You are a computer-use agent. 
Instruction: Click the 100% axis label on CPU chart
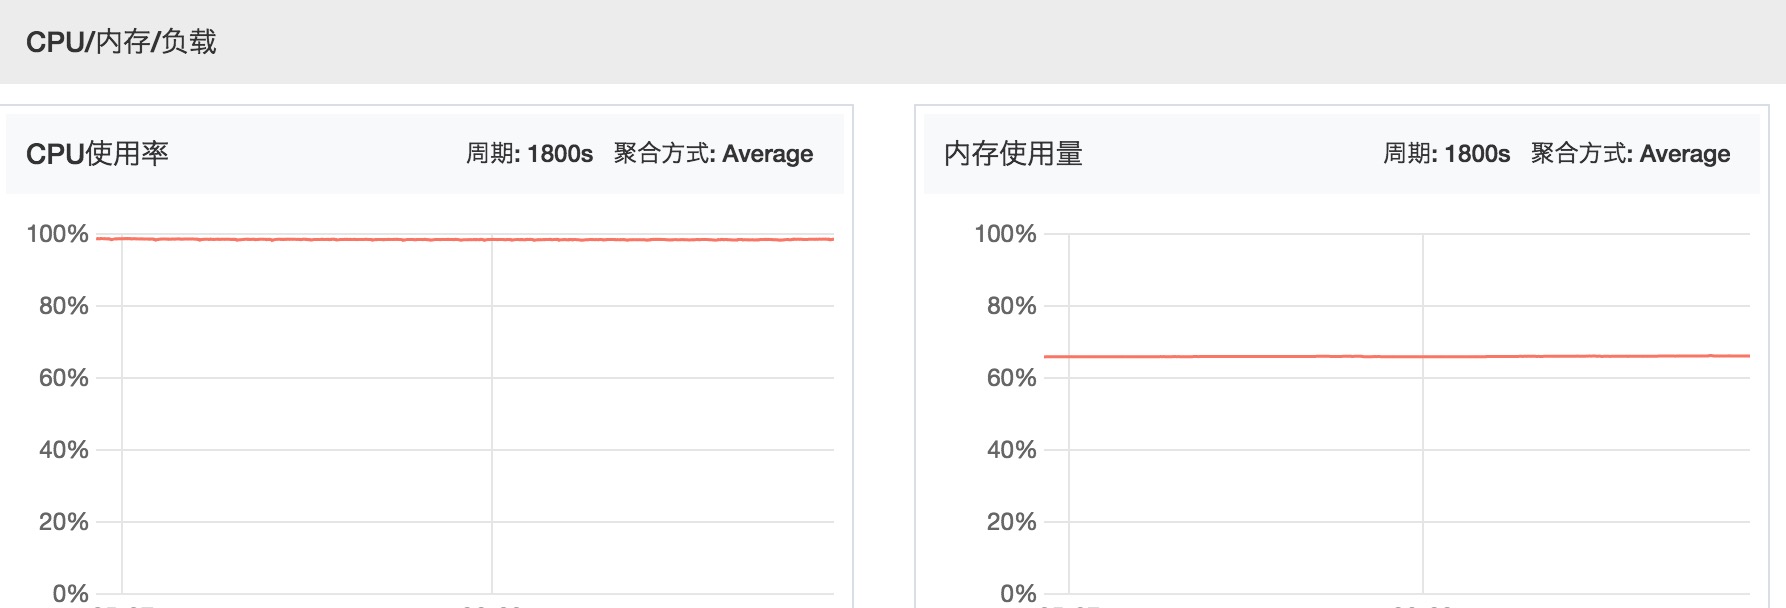57,234
